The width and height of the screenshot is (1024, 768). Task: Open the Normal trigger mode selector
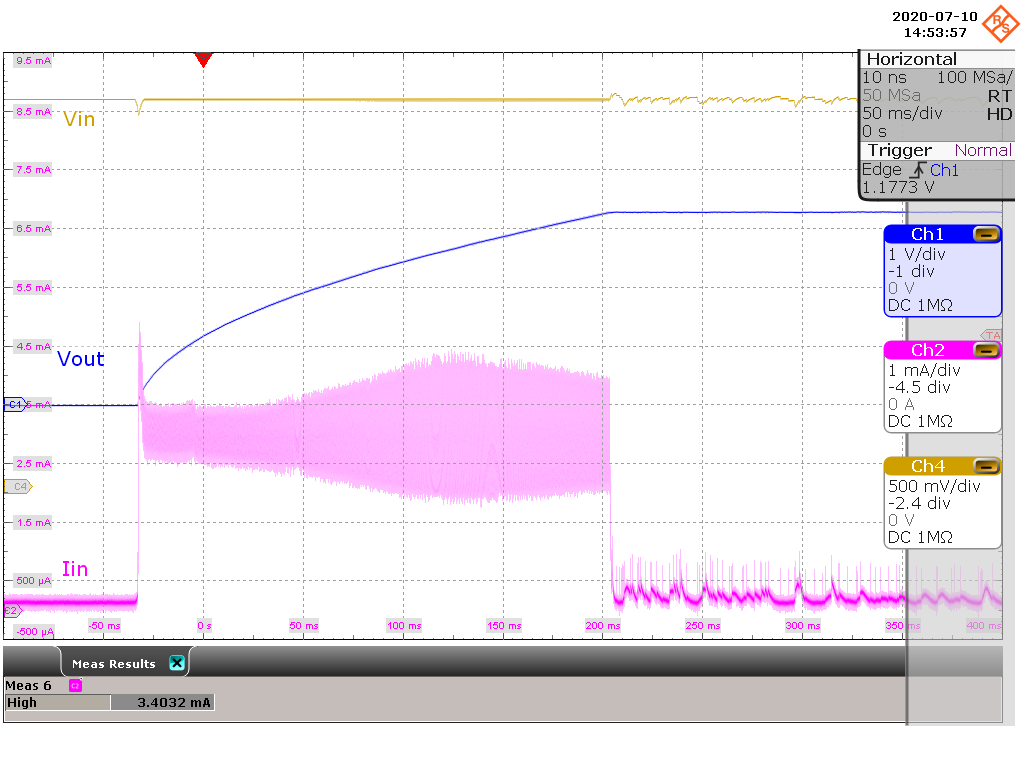pos(982,150)
